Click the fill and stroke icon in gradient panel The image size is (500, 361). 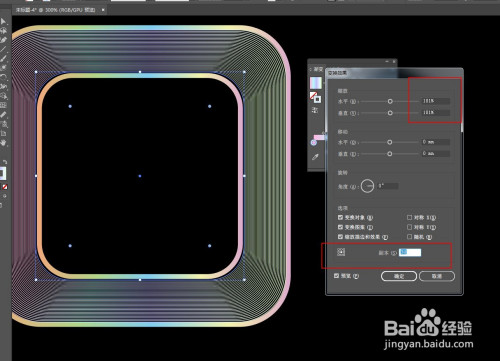pos(315,97)
